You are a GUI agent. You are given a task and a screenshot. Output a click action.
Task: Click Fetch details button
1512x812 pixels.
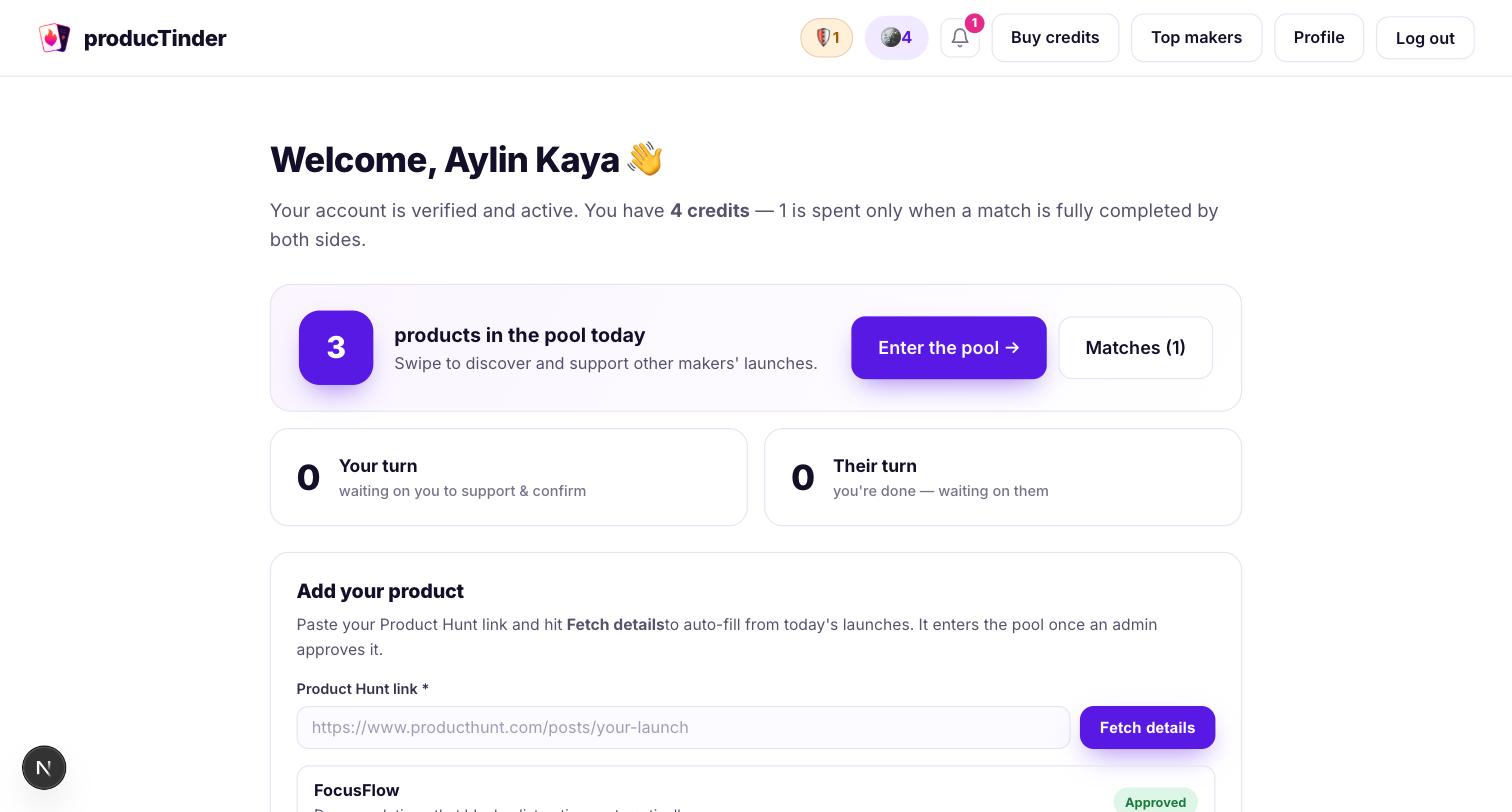click(x=1147, y=728)
